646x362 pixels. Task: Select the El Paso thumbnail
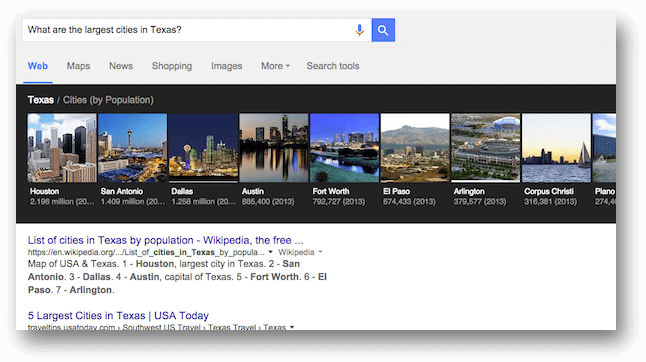tap(415, 148)
